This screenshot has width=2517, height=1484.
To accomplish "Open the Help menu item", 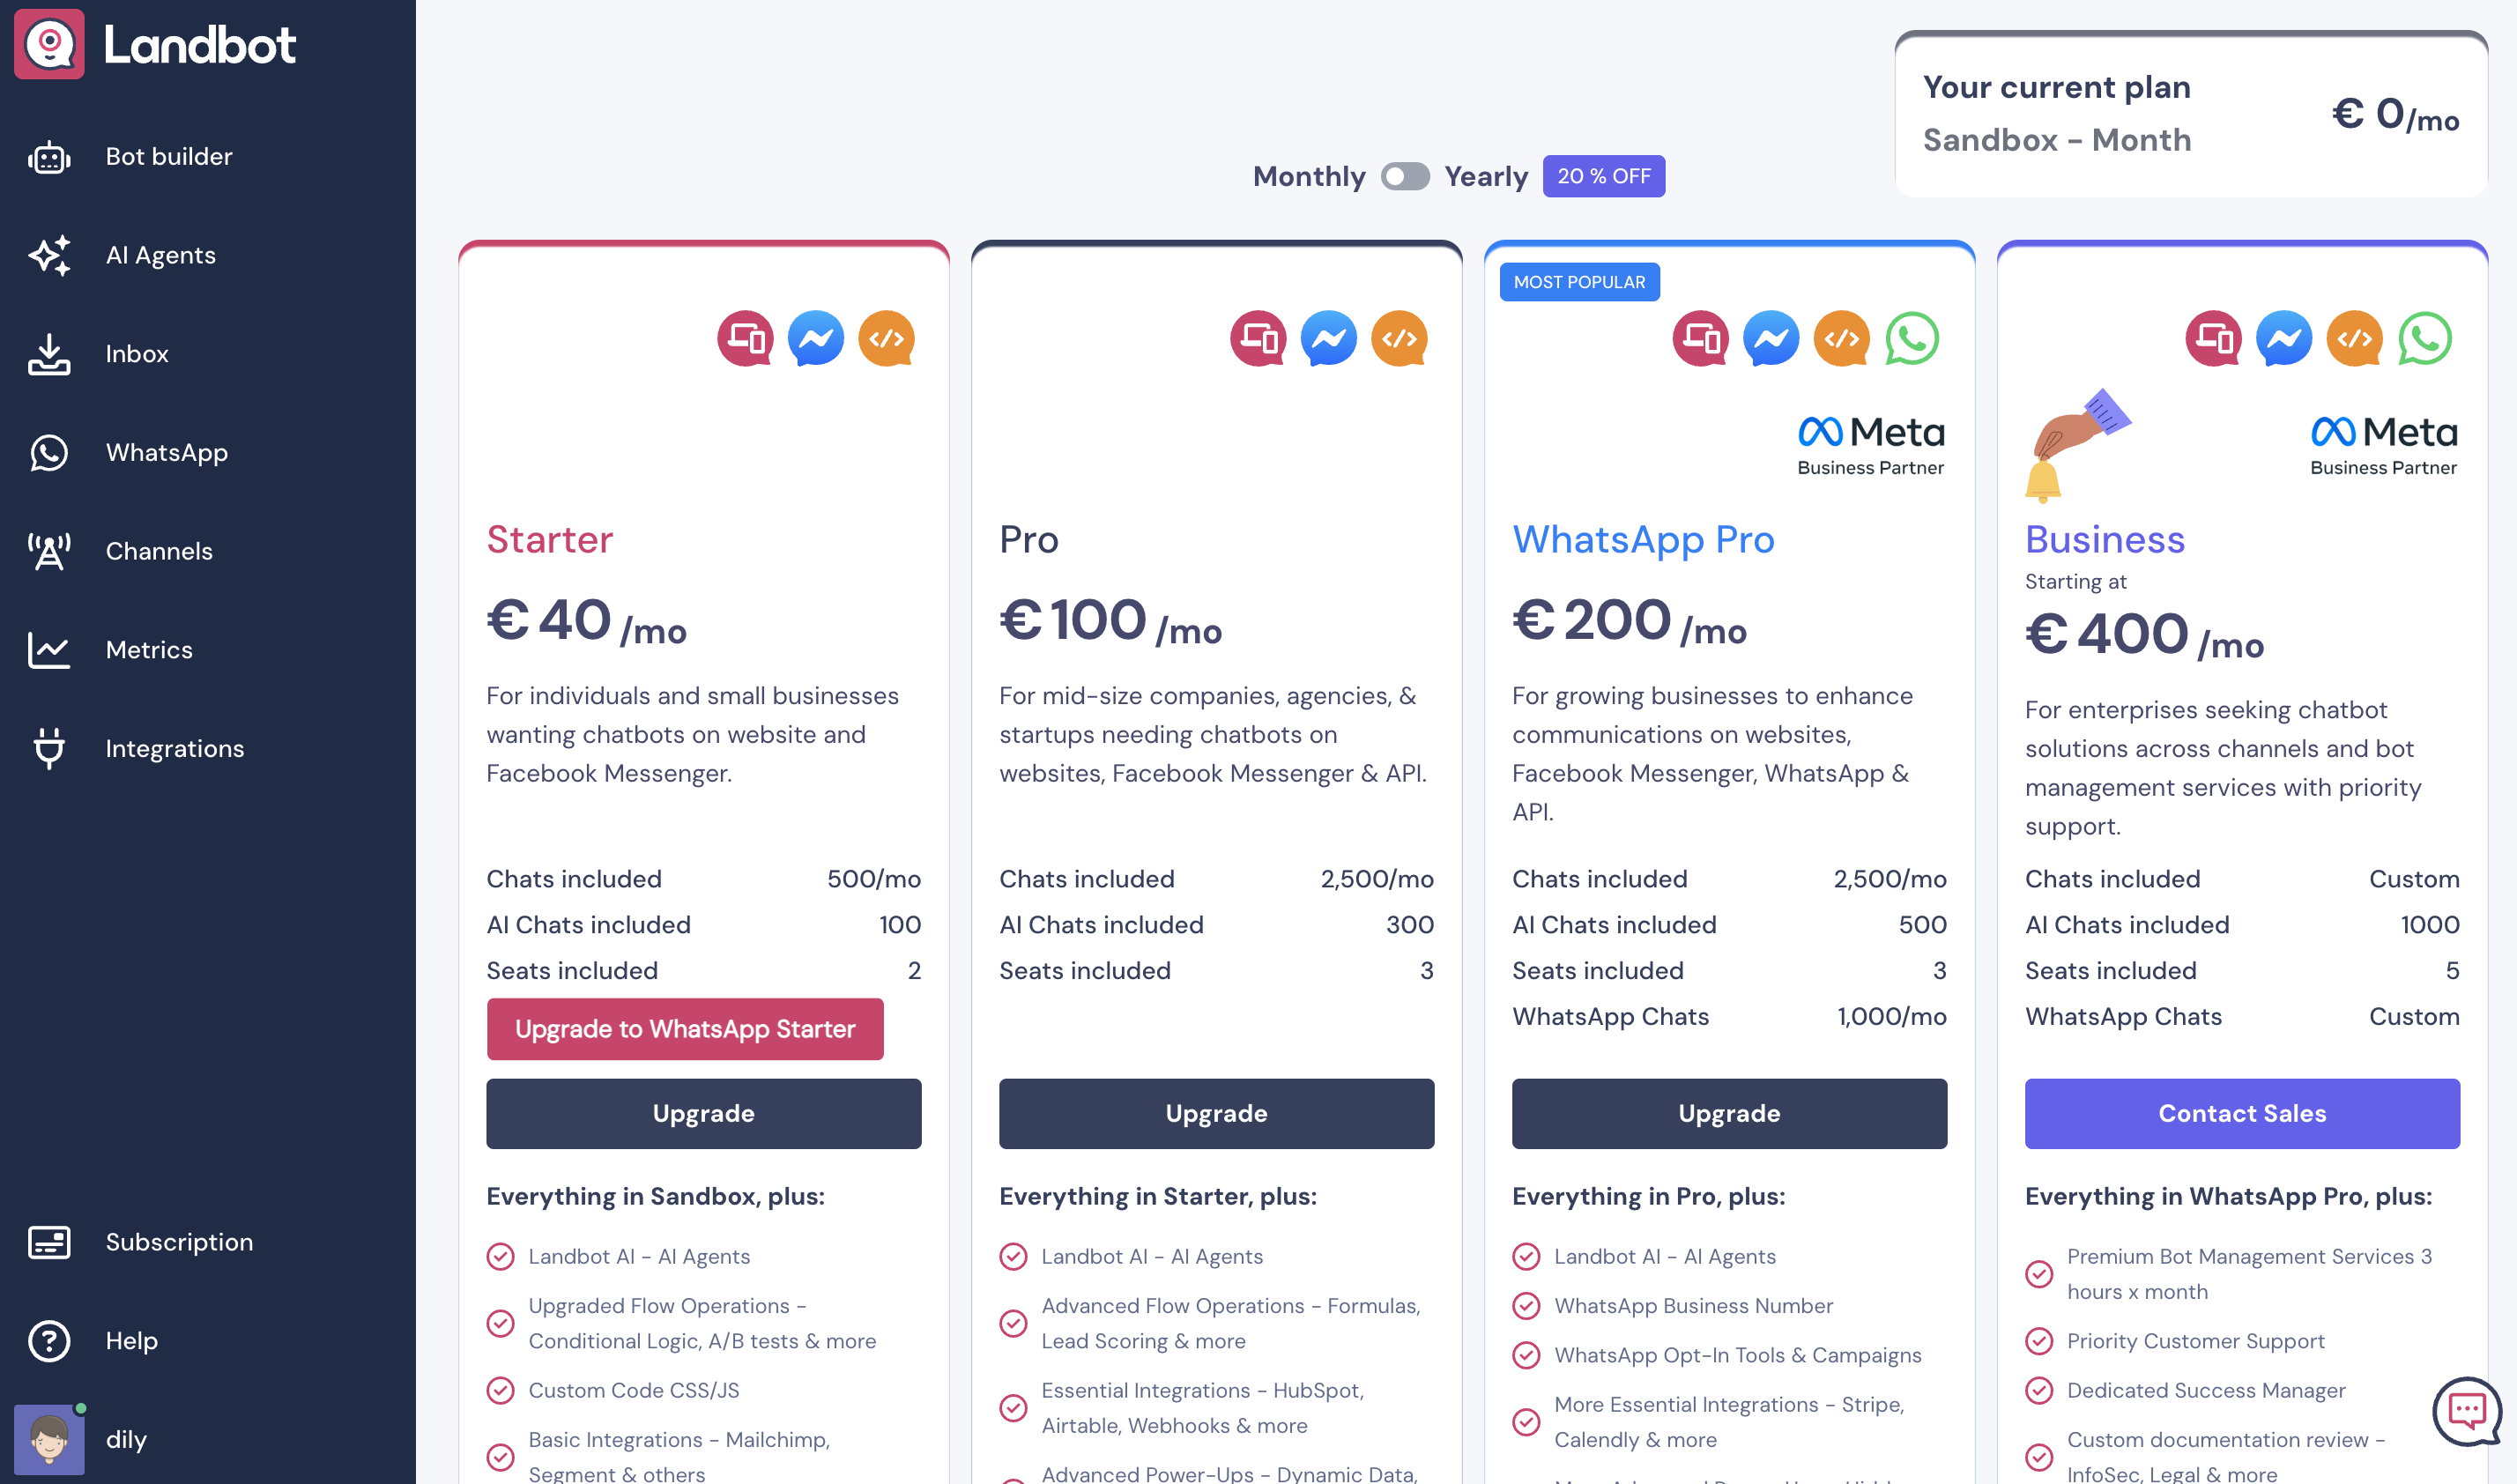I will pos(131,1340).
